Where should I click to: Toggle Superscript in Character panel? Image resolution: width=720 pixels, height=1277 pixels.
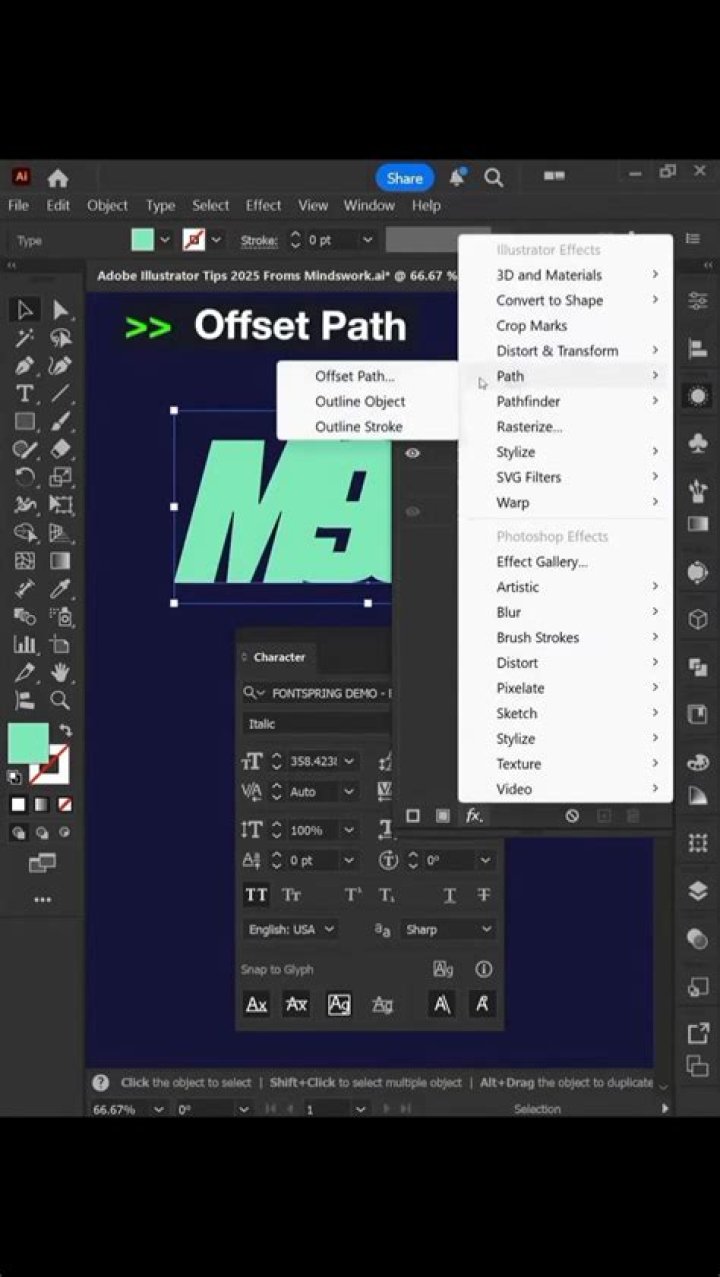(353, 895)
